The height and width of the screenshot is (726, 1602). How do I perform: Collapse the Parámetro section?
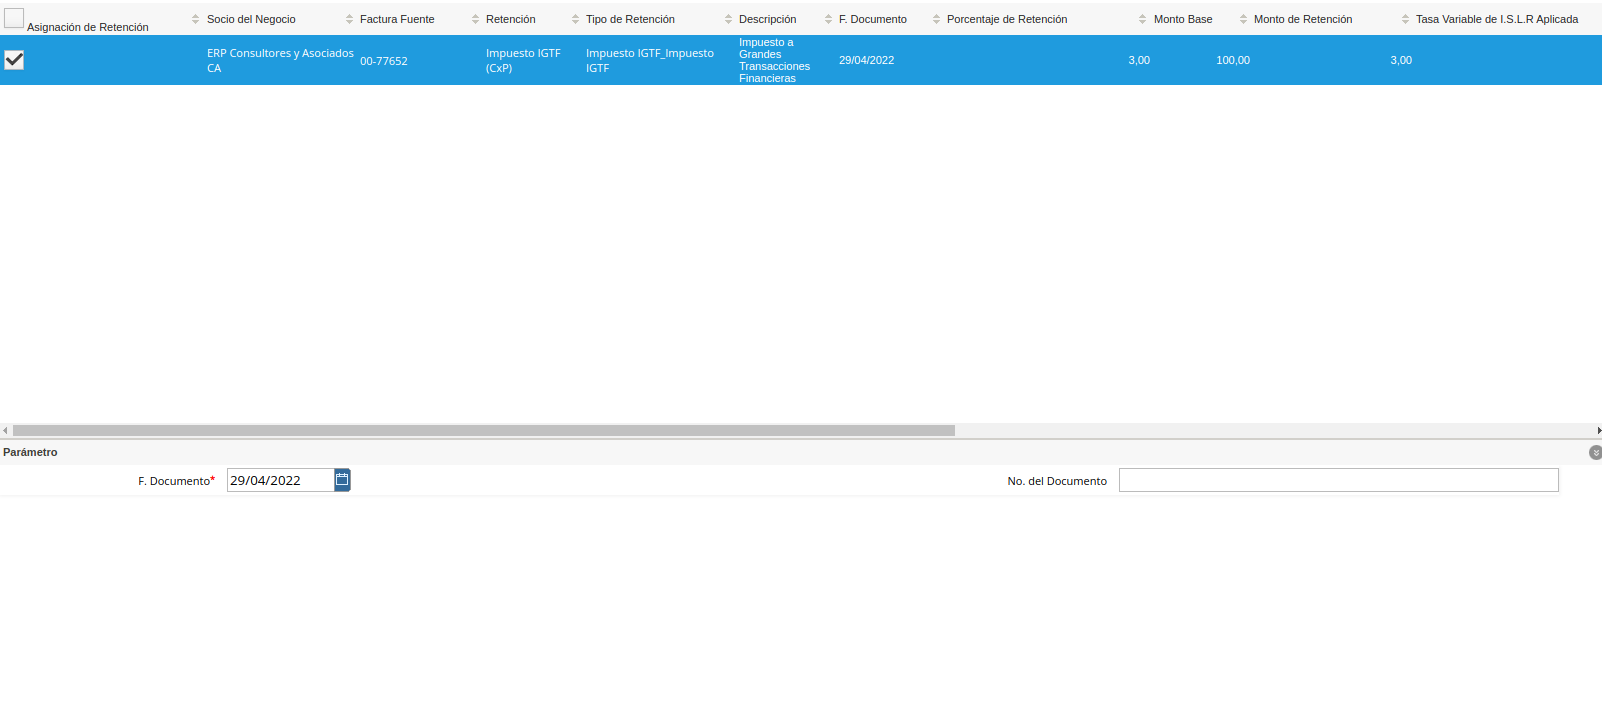tap(1595, 453)
